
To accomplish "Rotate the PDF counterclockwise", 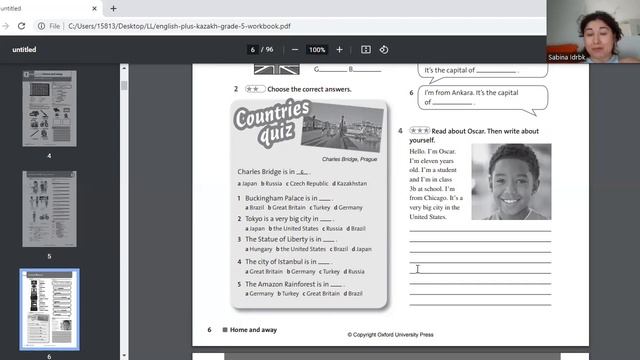I will [384, 50].
